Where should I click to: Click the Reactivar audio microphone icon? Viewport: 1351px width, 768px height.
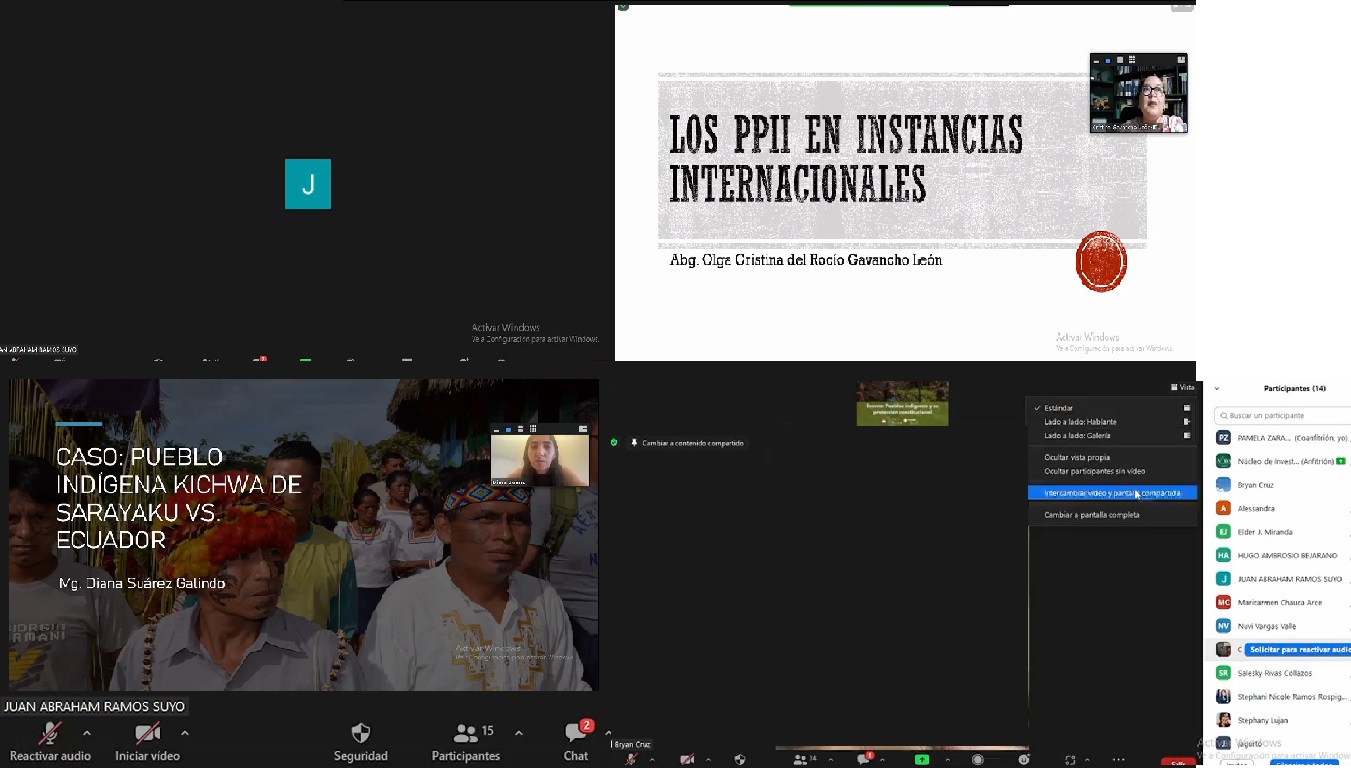pos(49,734)
